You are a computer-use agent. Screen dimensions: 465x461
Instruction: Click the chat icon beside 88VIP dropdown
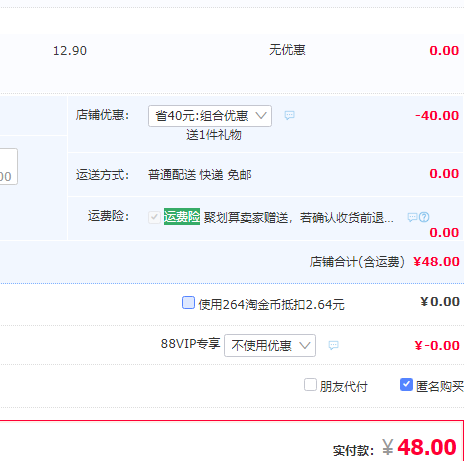tap(333, 345)
